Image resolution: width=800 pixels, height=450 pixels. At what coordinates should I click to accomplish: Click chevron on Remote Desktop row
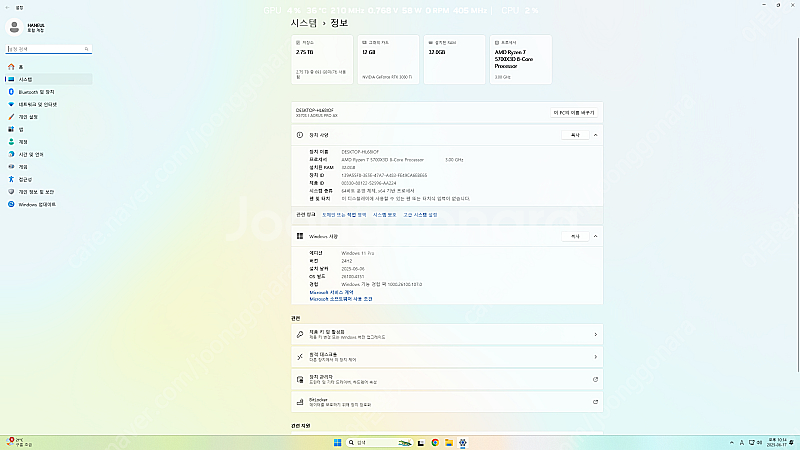tap(595, 357)
